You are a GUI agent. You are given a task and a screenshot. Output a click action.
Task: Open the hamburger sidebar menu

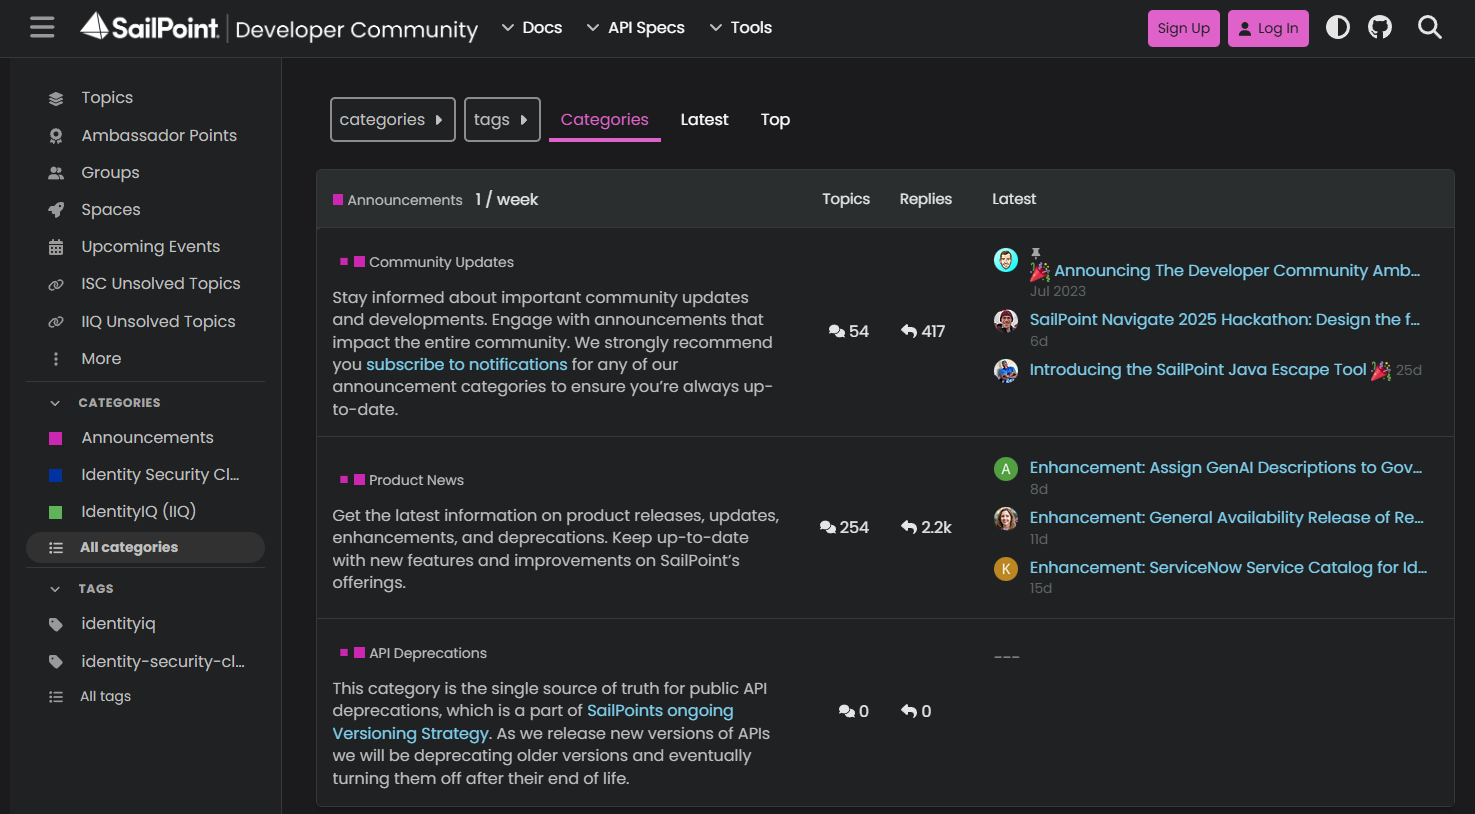tap(42, 27)
